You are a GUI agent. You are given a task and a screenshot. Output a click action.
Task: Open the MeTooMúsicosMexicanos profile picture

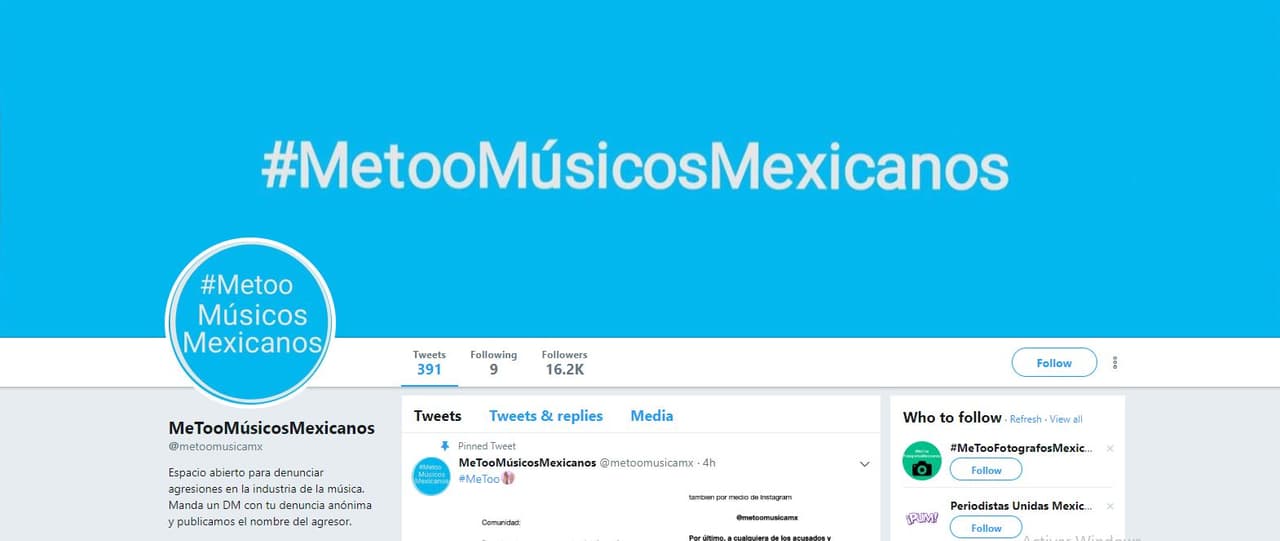tap(250, 323)
